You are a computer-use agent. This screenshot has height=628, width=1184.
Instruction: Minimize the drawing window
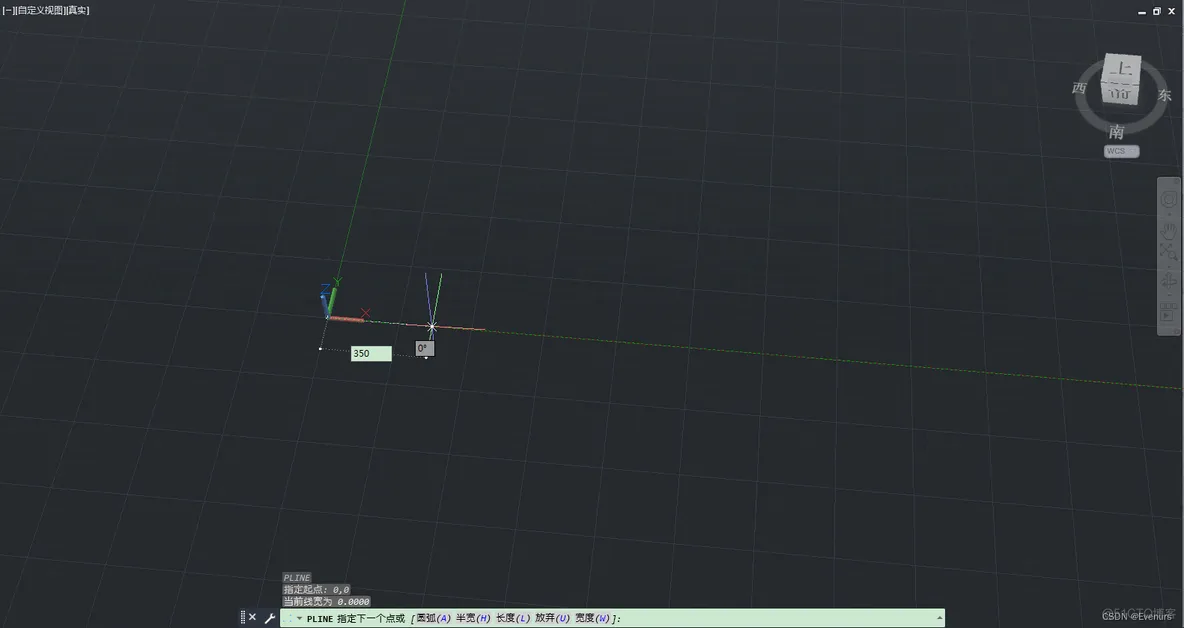pyautogui.click(x=1142, y=11)
